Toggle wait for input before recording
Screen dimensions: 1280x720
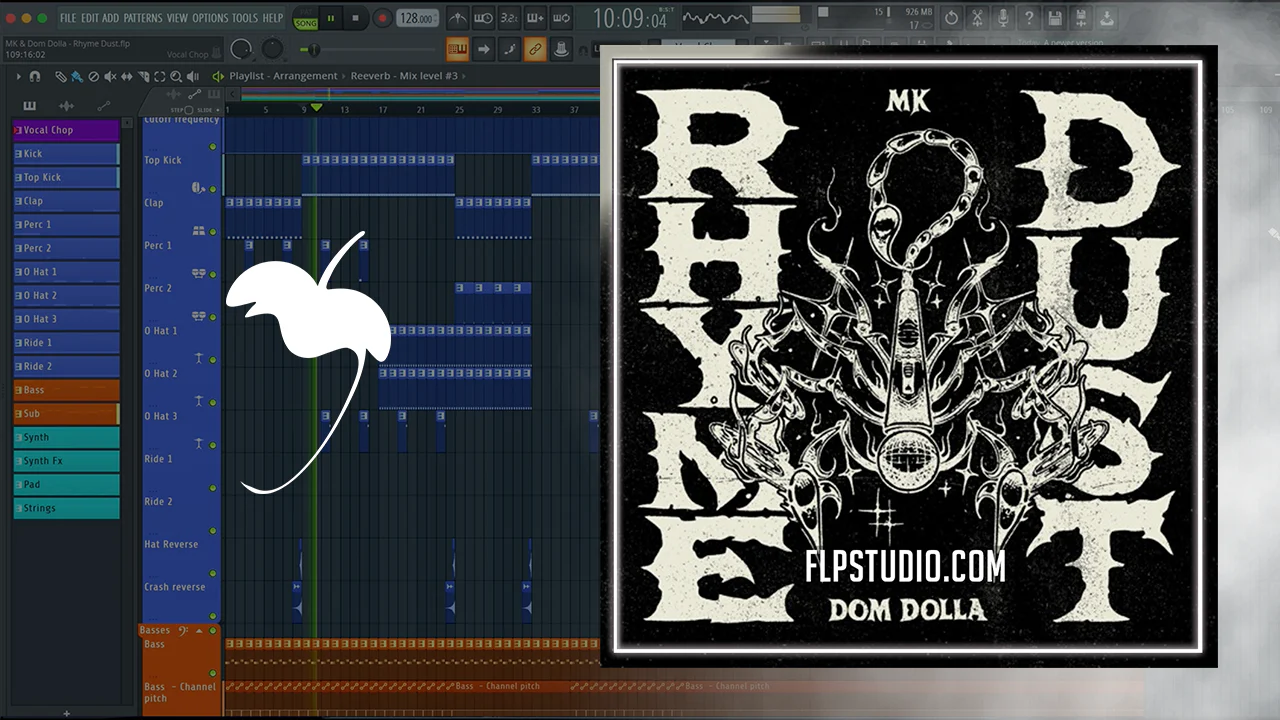[x=483, y=18]
